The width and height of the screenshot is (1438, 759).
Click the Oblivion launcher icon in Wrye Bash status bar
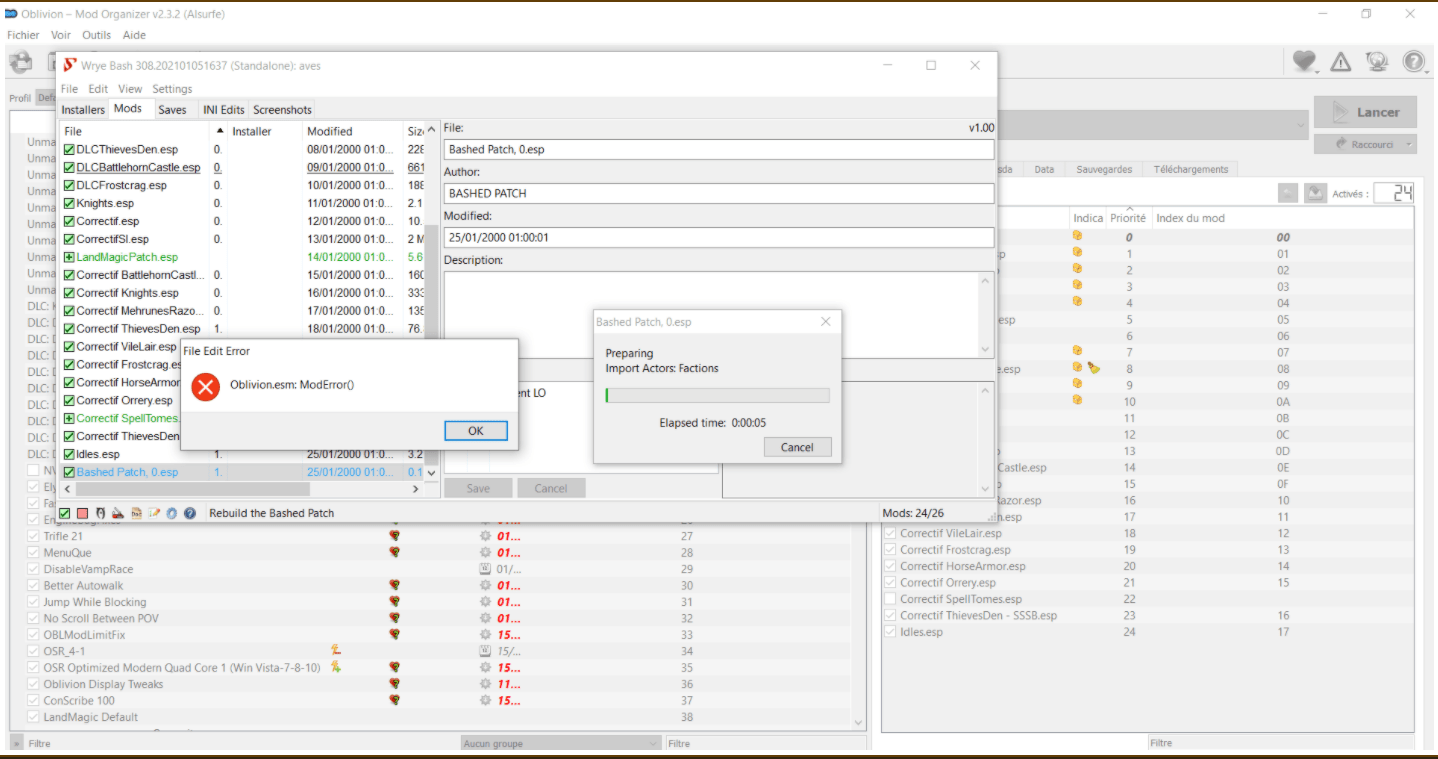(100, 513)
